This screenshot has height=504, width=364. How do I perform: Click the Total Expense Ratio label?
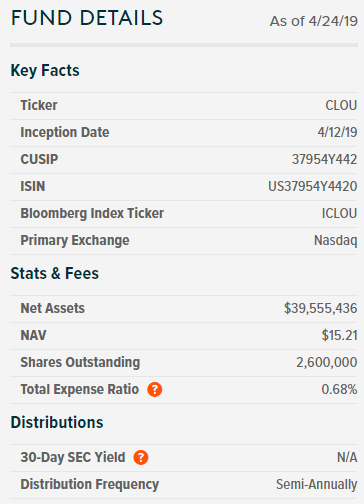[x=80, y=389]
